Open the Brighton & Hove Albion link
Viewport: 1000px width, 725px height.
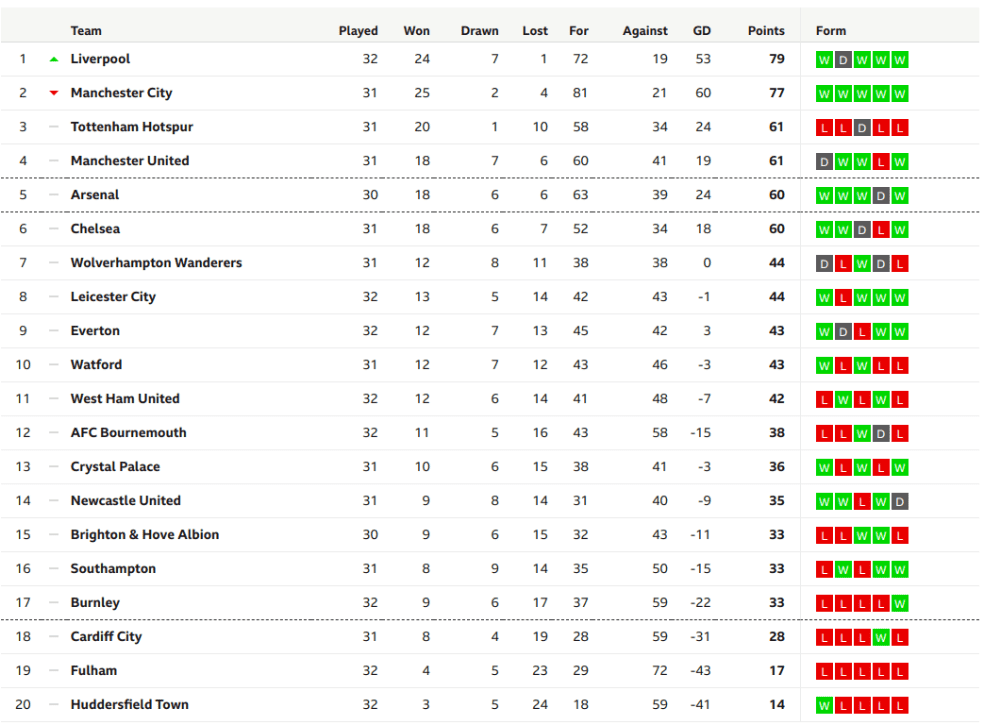145,534
